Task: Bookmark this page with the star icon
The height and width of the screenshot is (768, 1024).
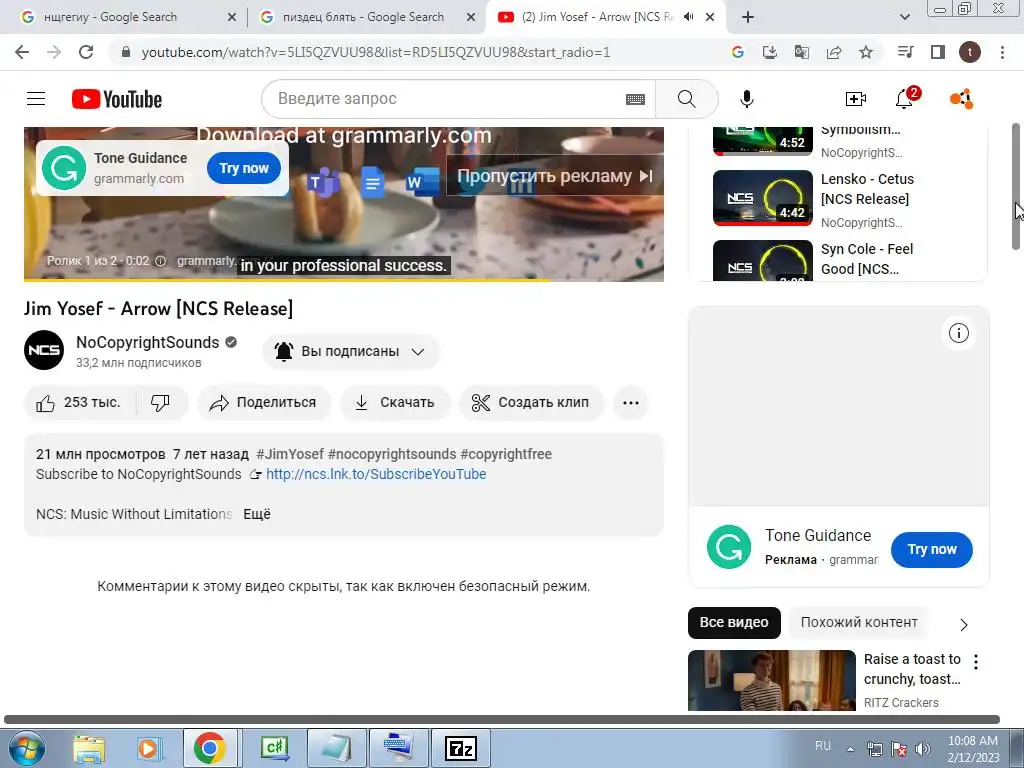Action: (866, 52)
